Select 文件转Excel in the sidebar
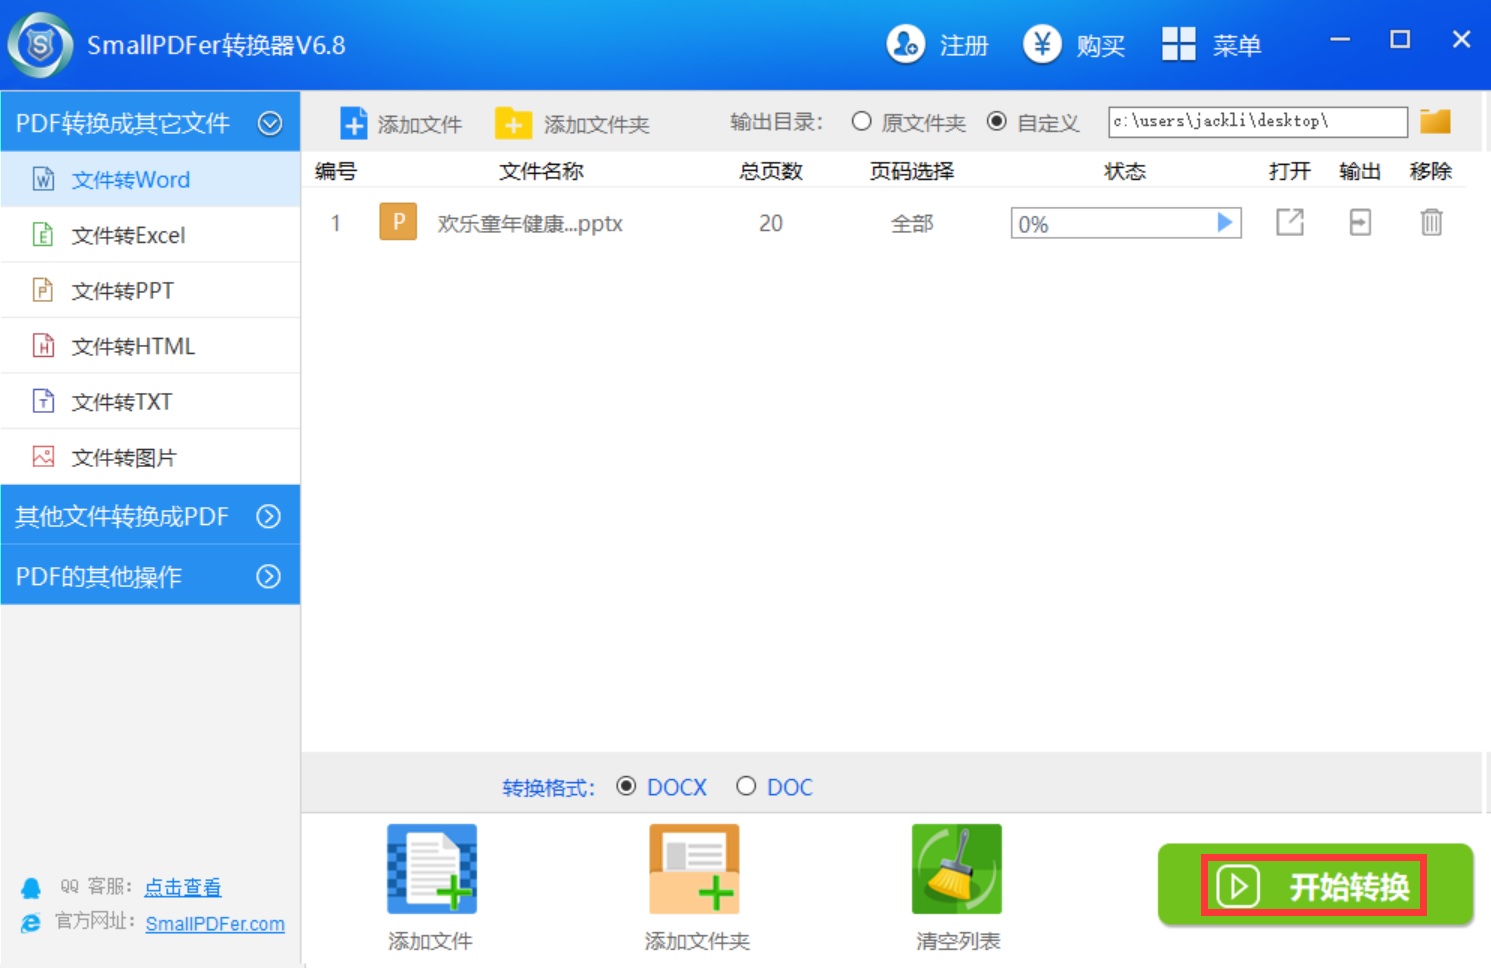Image resolution: width=1491 pixels, height=968 pixels. (150, 235)
